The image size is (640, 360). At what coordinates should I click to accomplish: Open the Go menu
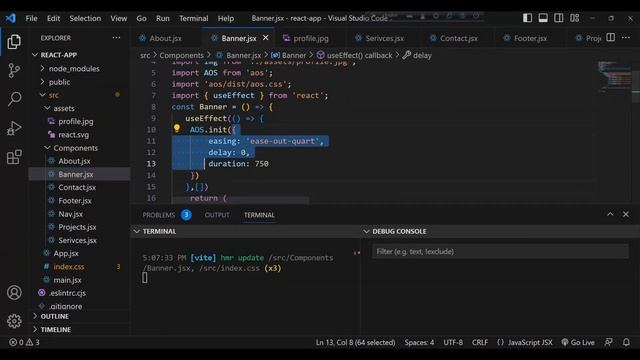click(141, 18)
